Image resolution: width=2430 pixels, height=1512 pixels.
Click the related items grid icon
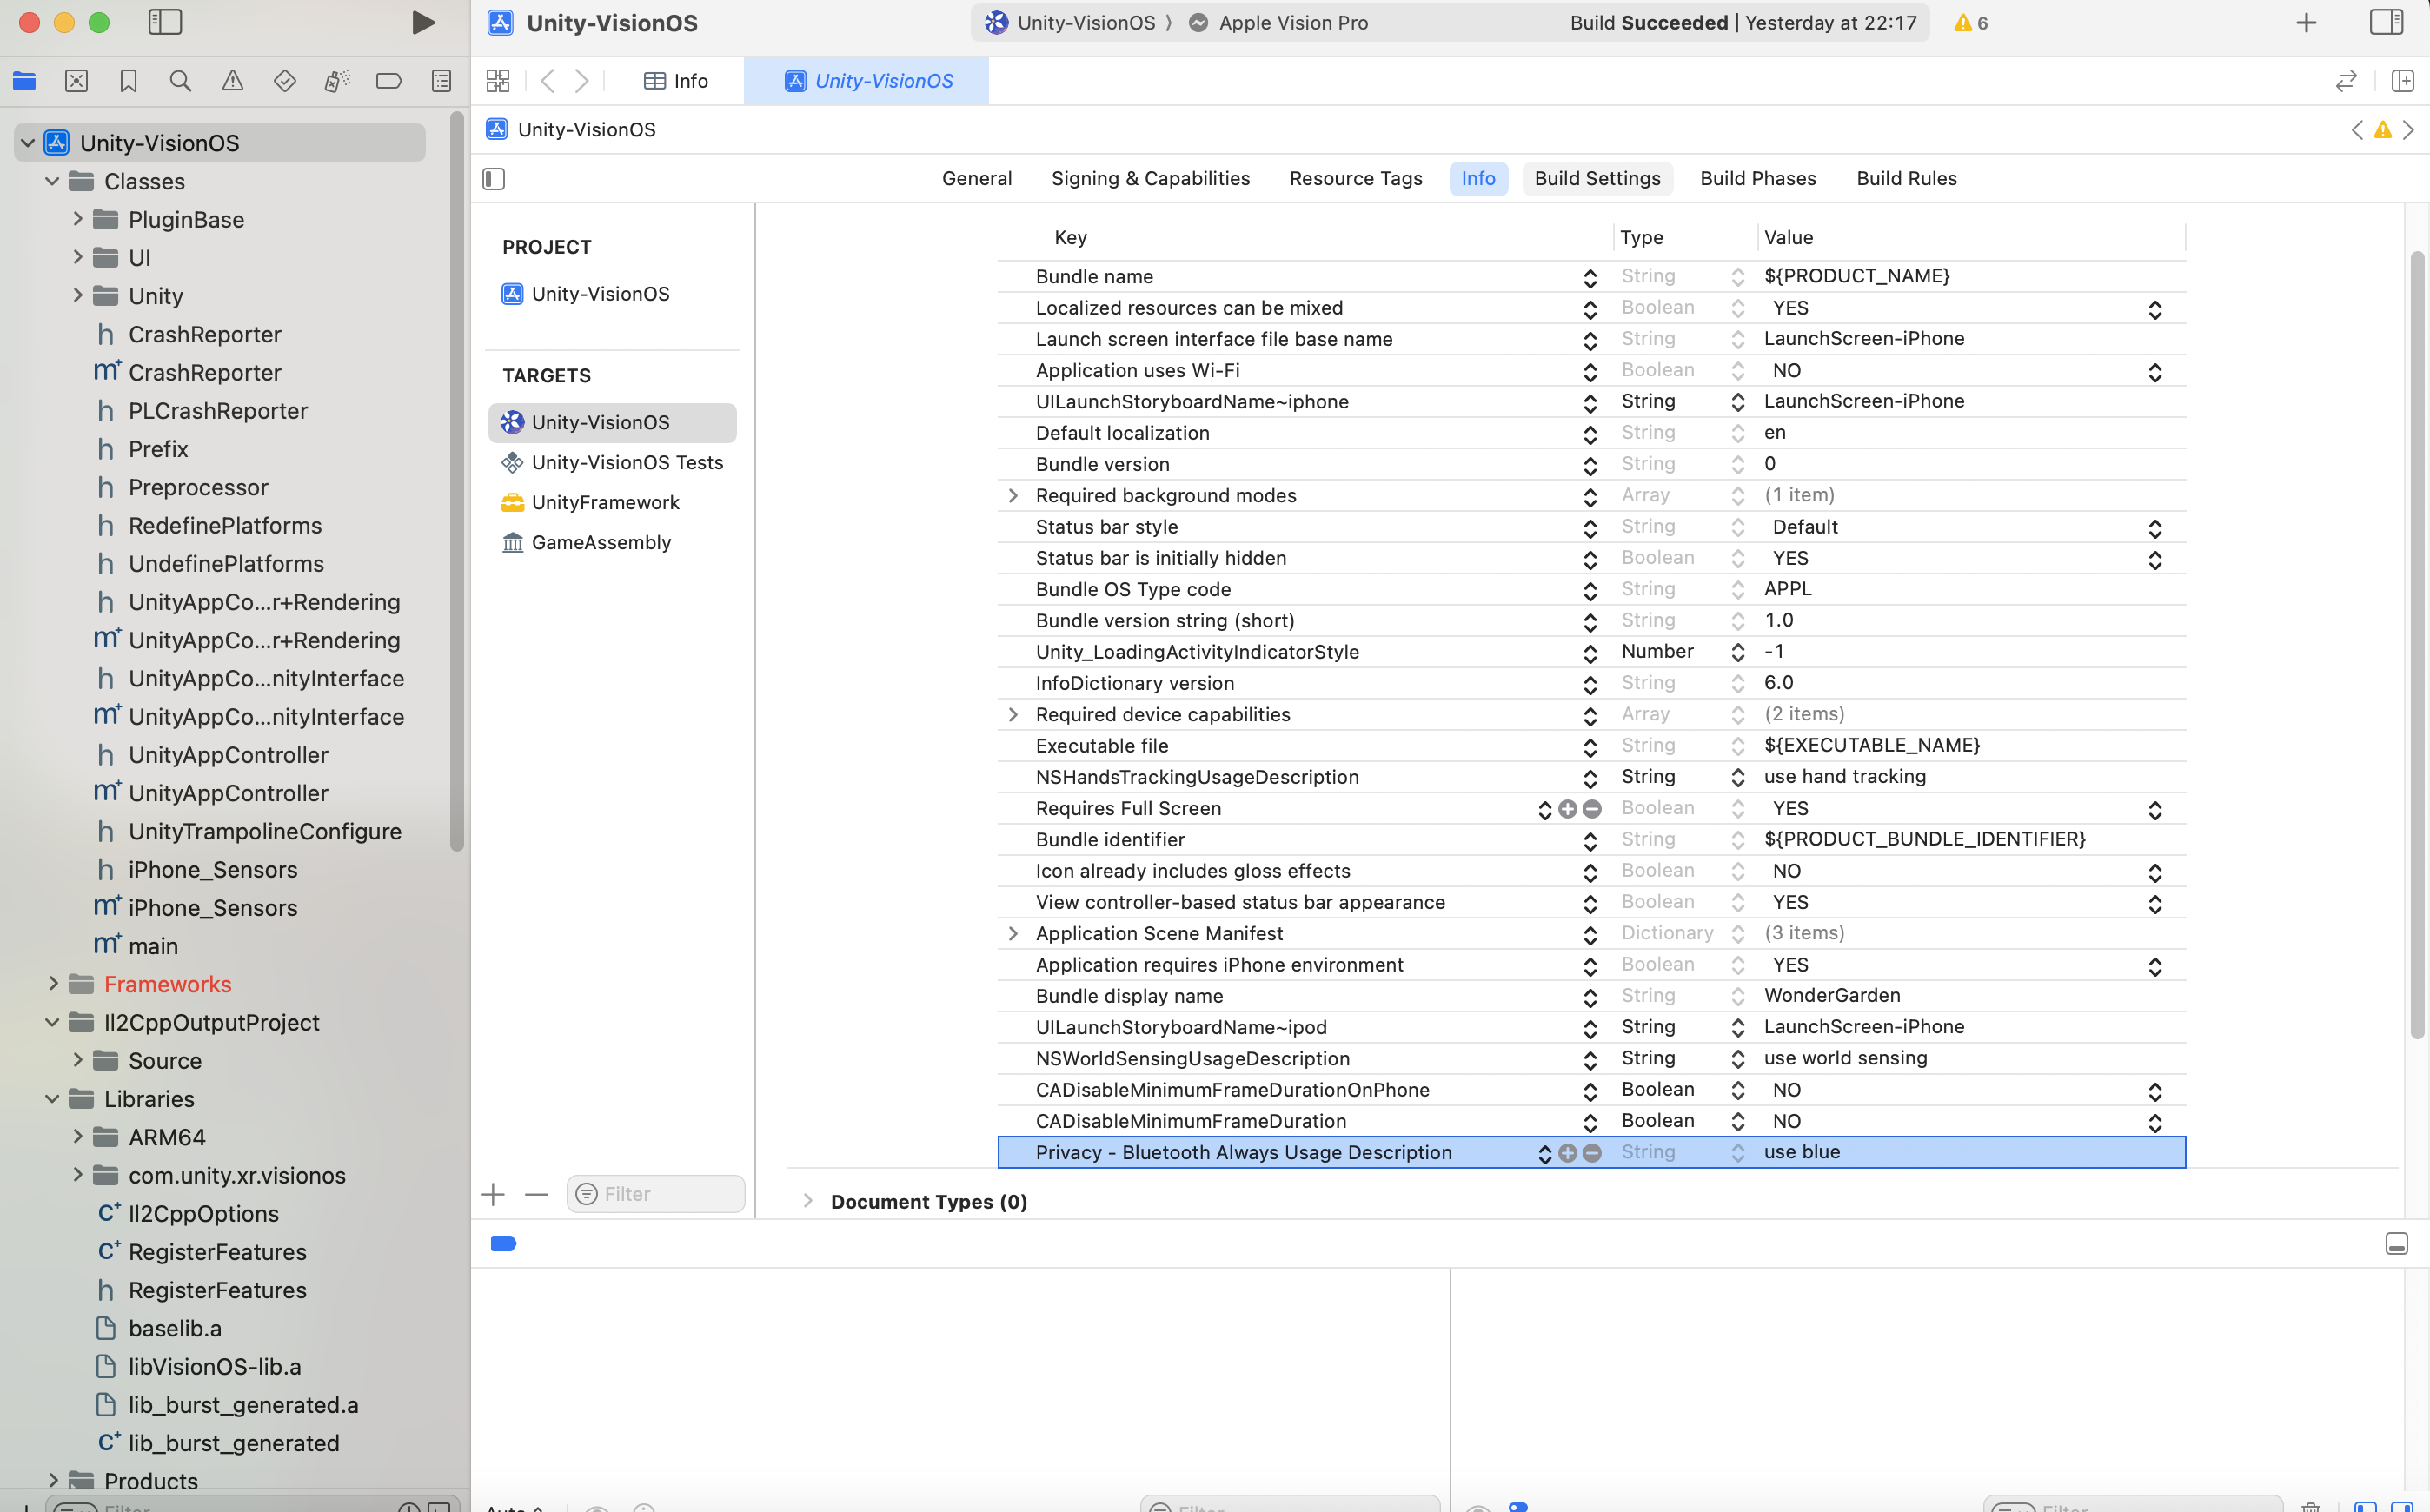[497, 81]
